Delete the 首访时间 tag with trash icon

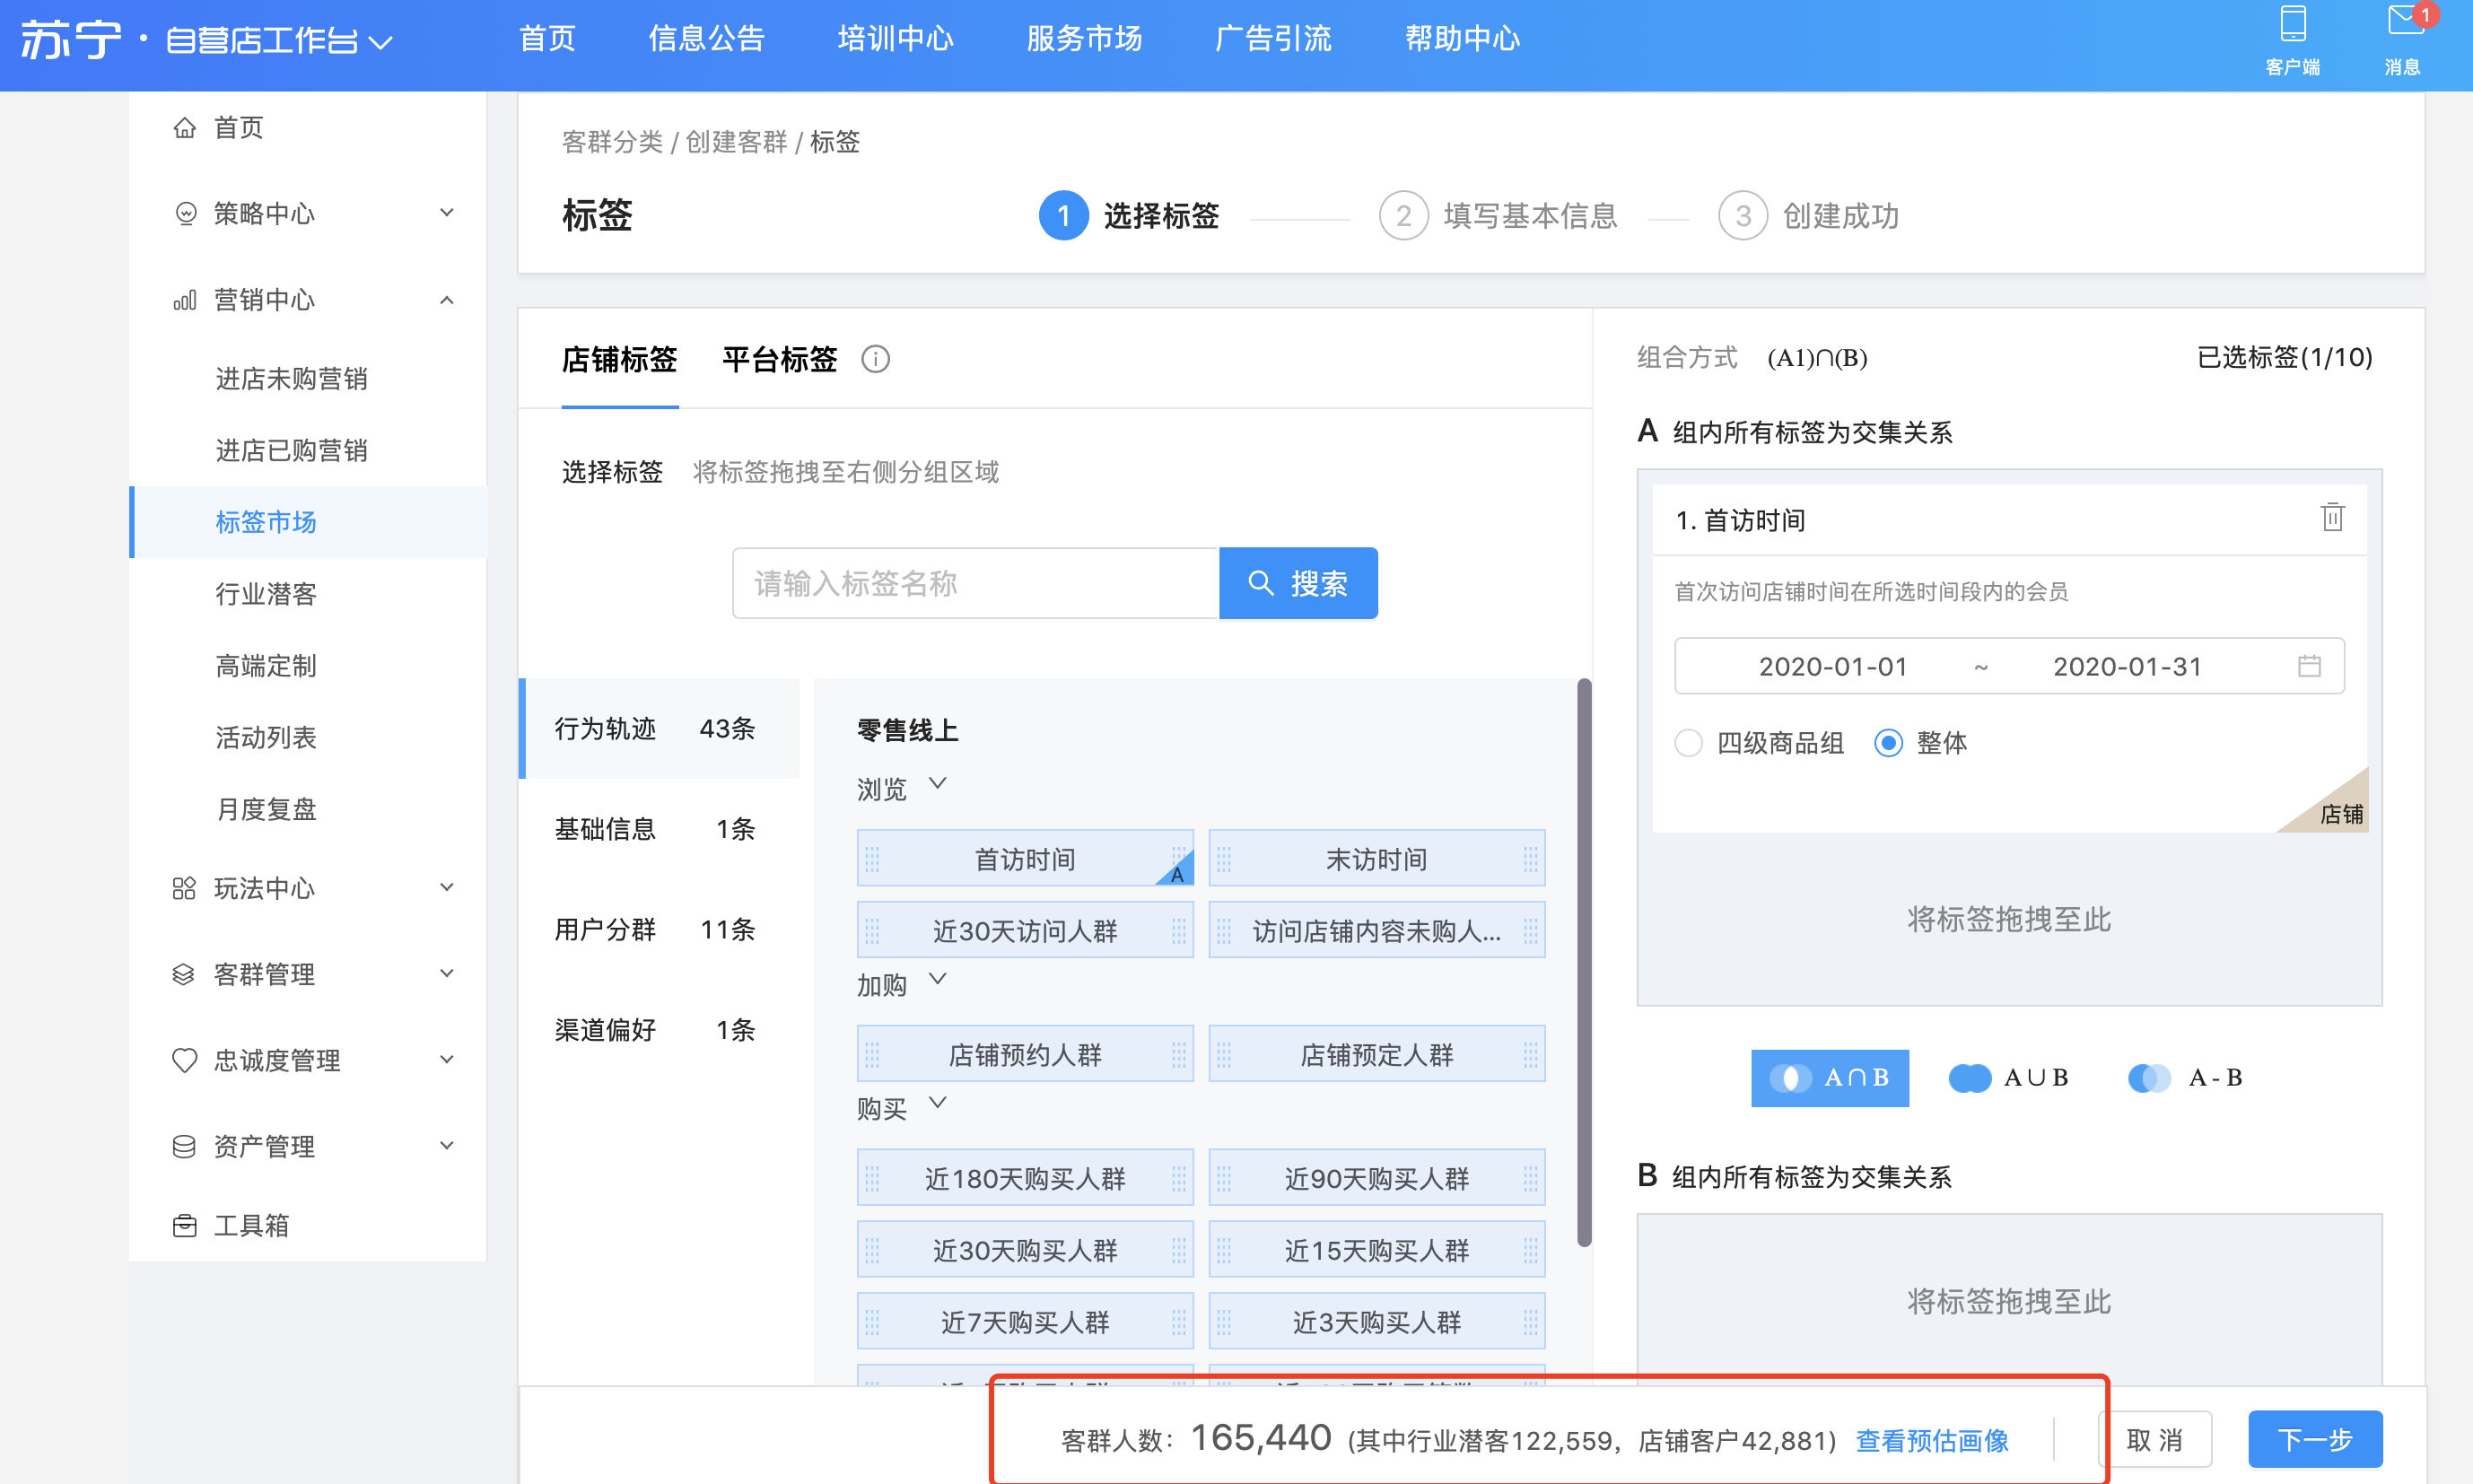click(x=2332, y=518)
